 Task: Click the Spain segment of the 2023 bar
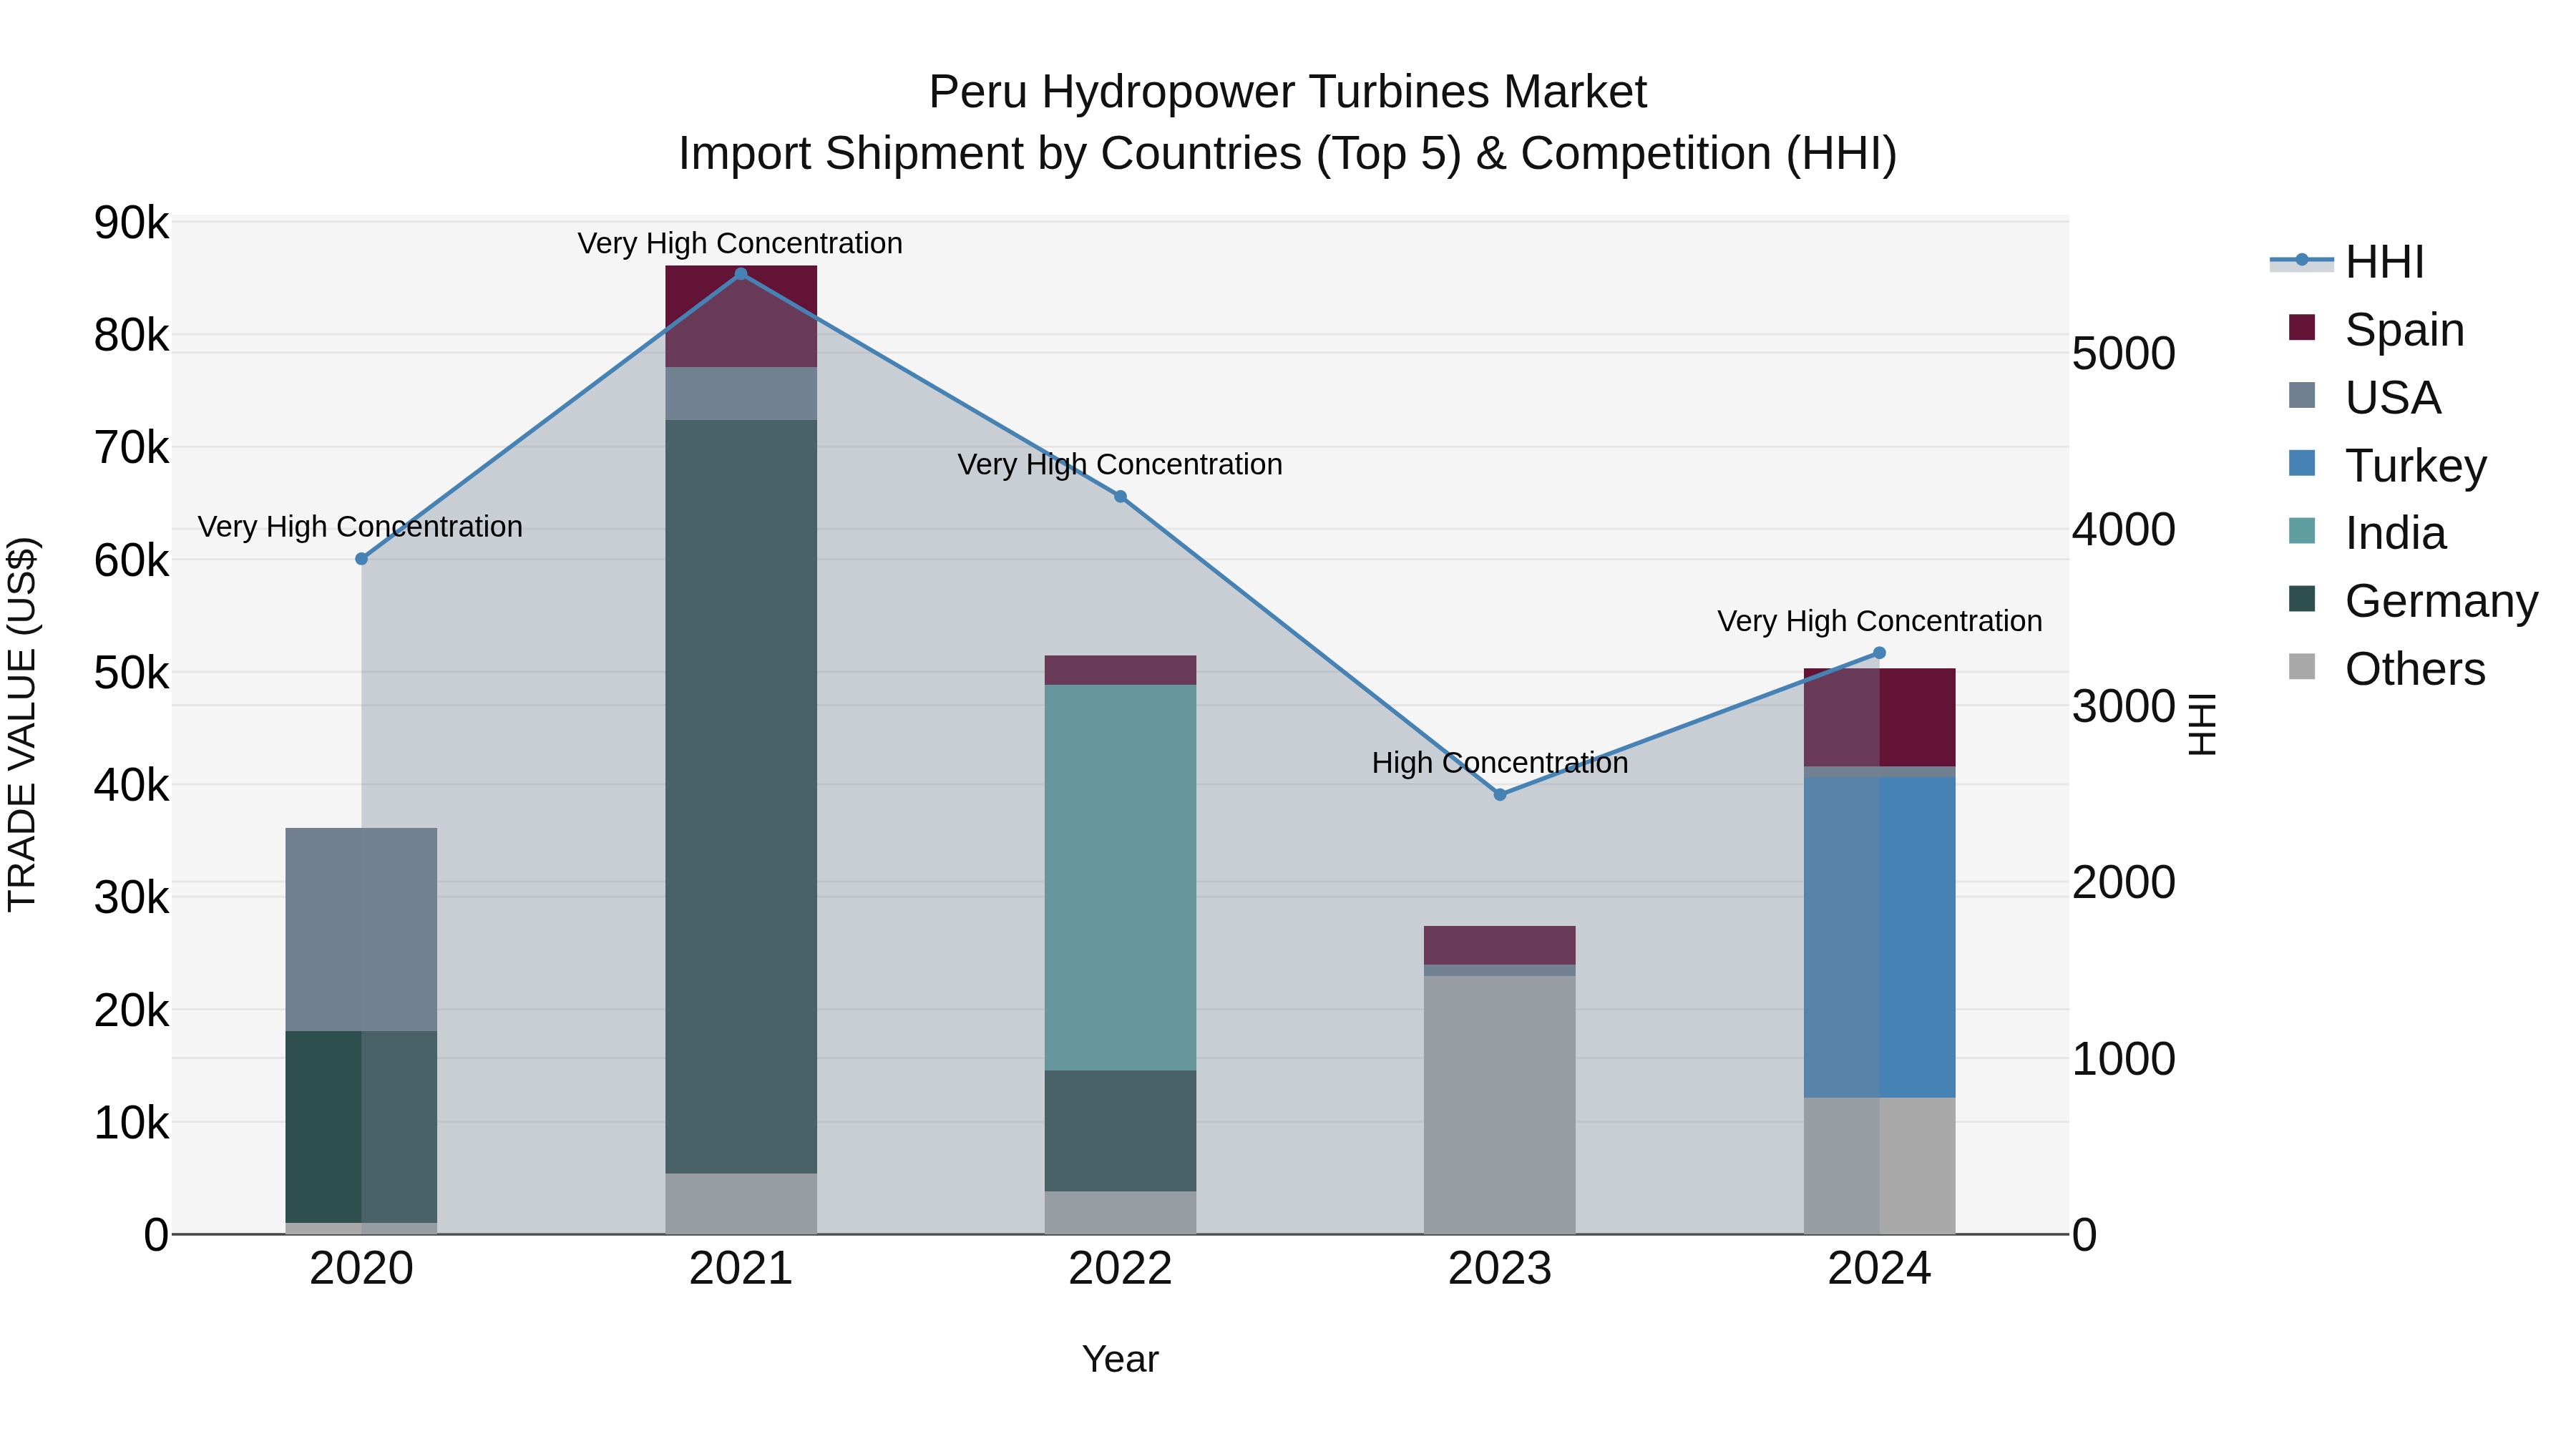(1500, 946)
